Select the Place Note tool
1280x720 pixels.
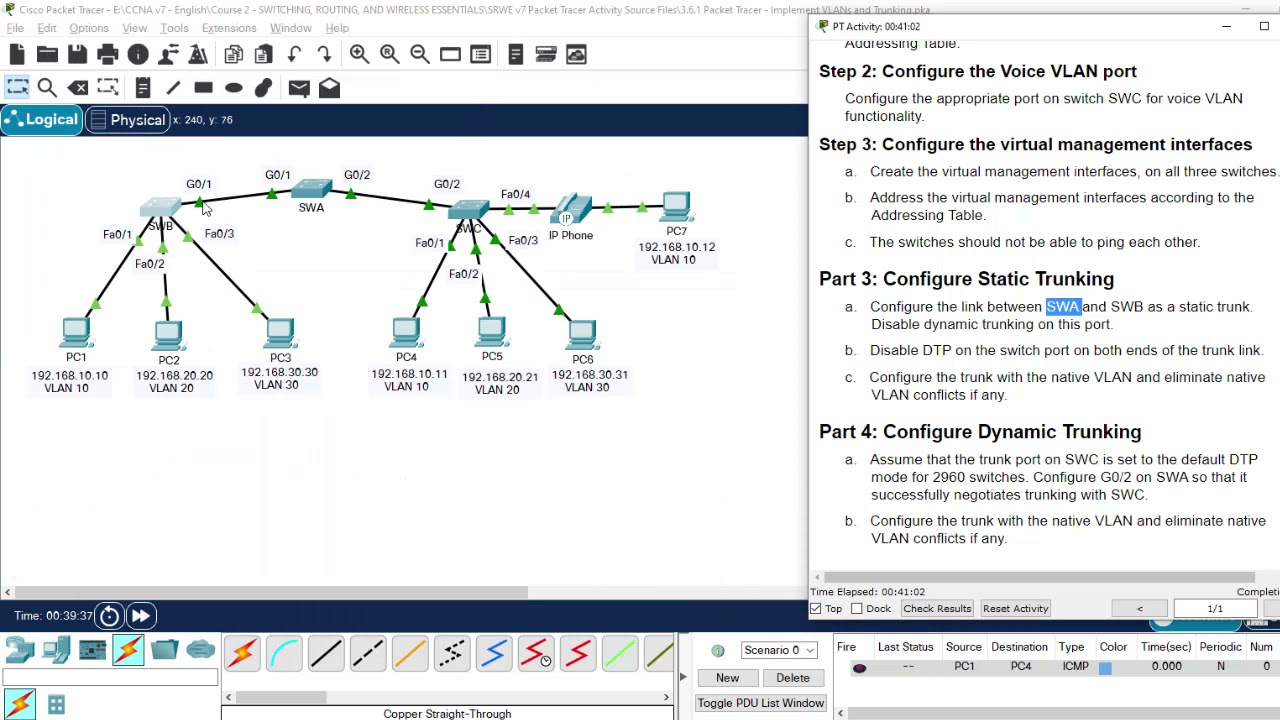pos(143,88)
